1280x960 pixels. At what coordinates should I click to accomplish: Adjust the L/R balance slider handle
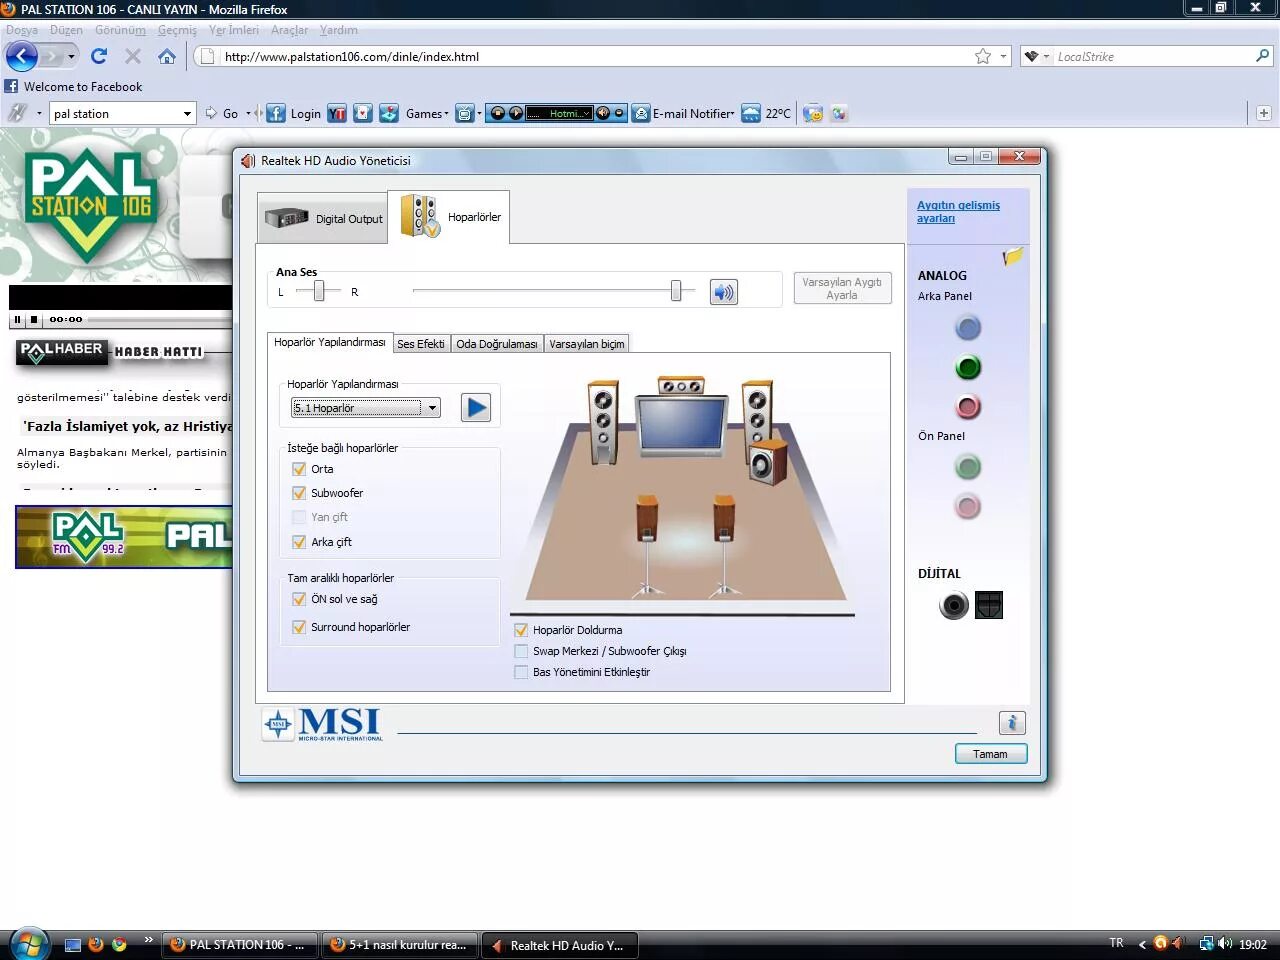point(319,291)
